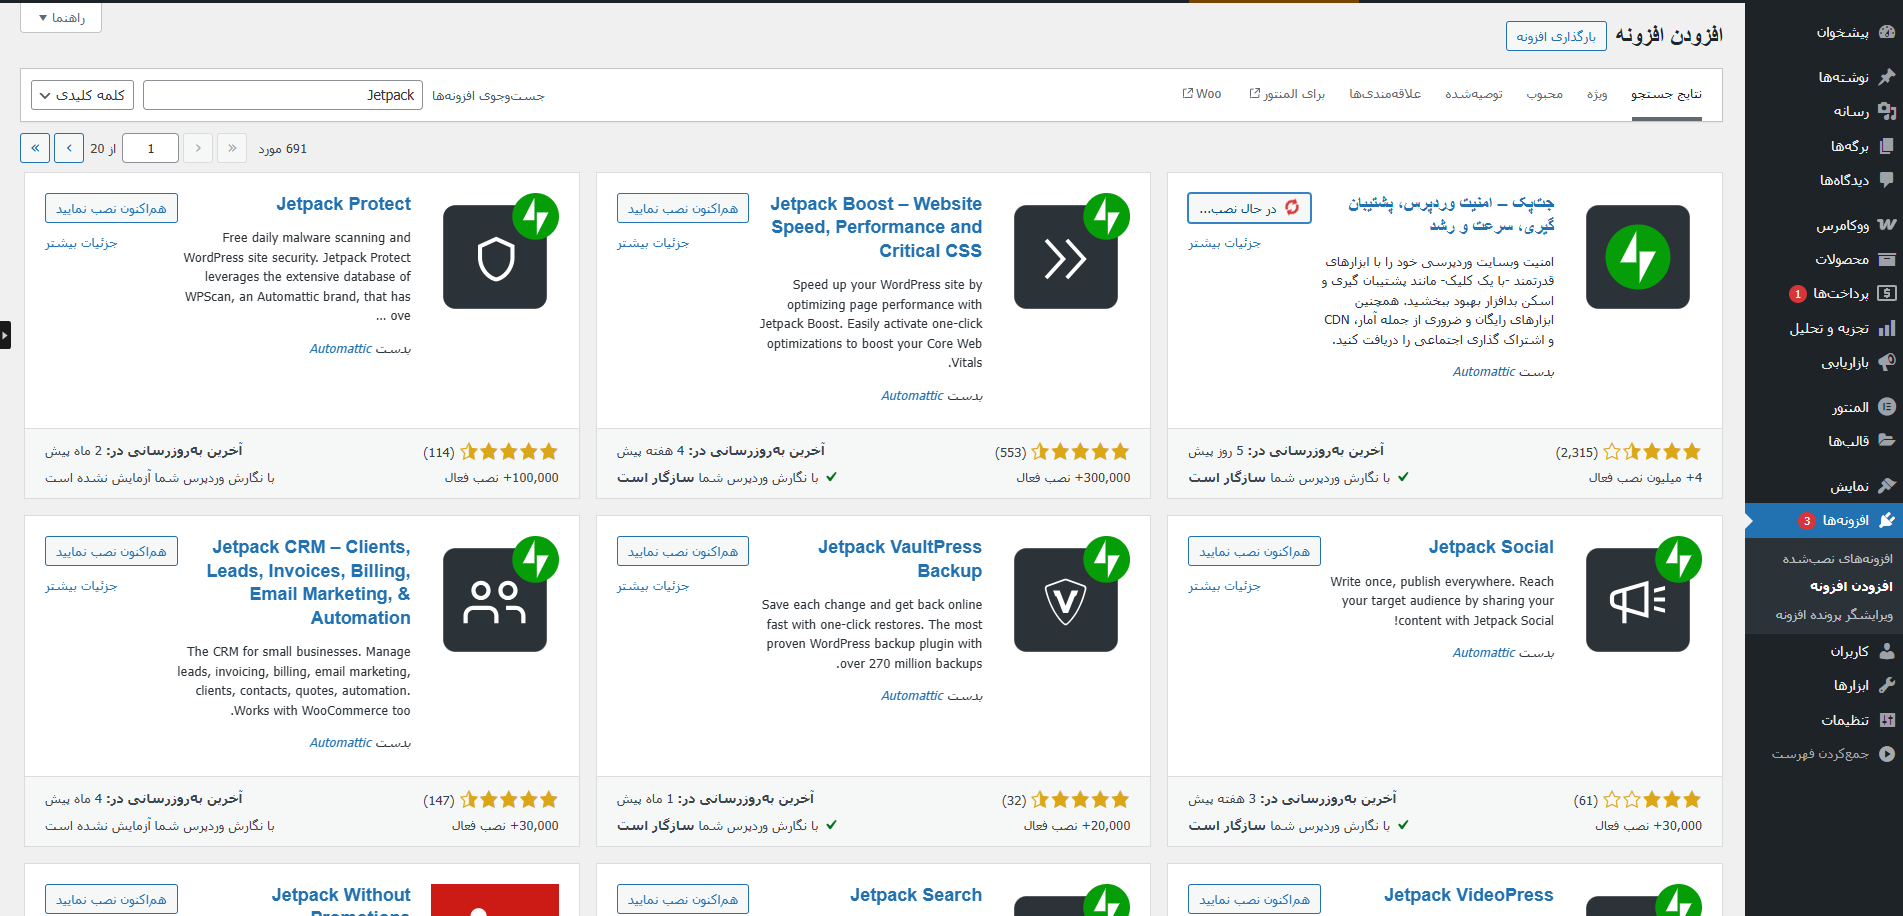The height and width of the screenshot is (916, 1903).
Task: Install Jetpack CRM plugin now
Action: (x=111, y=551)
